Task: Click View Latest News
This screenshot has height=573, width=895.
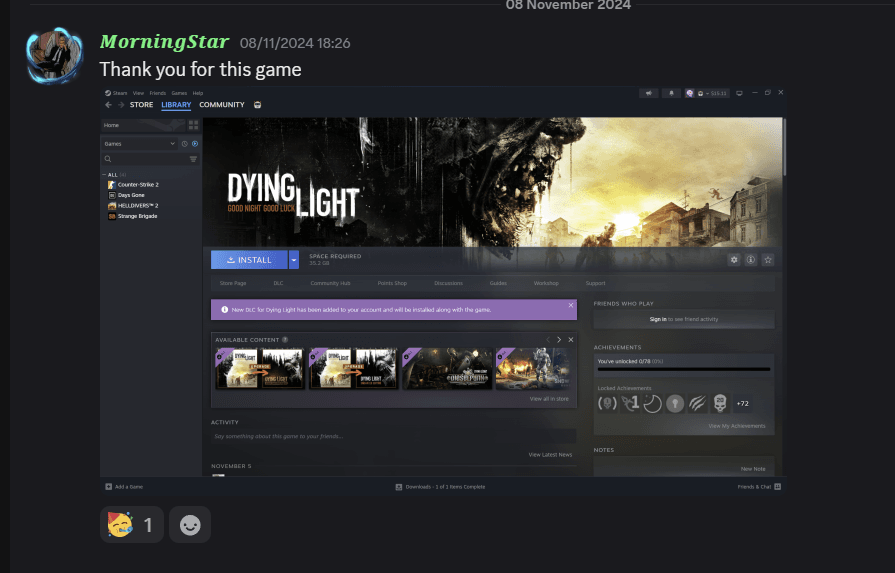Action: (550, 455)
